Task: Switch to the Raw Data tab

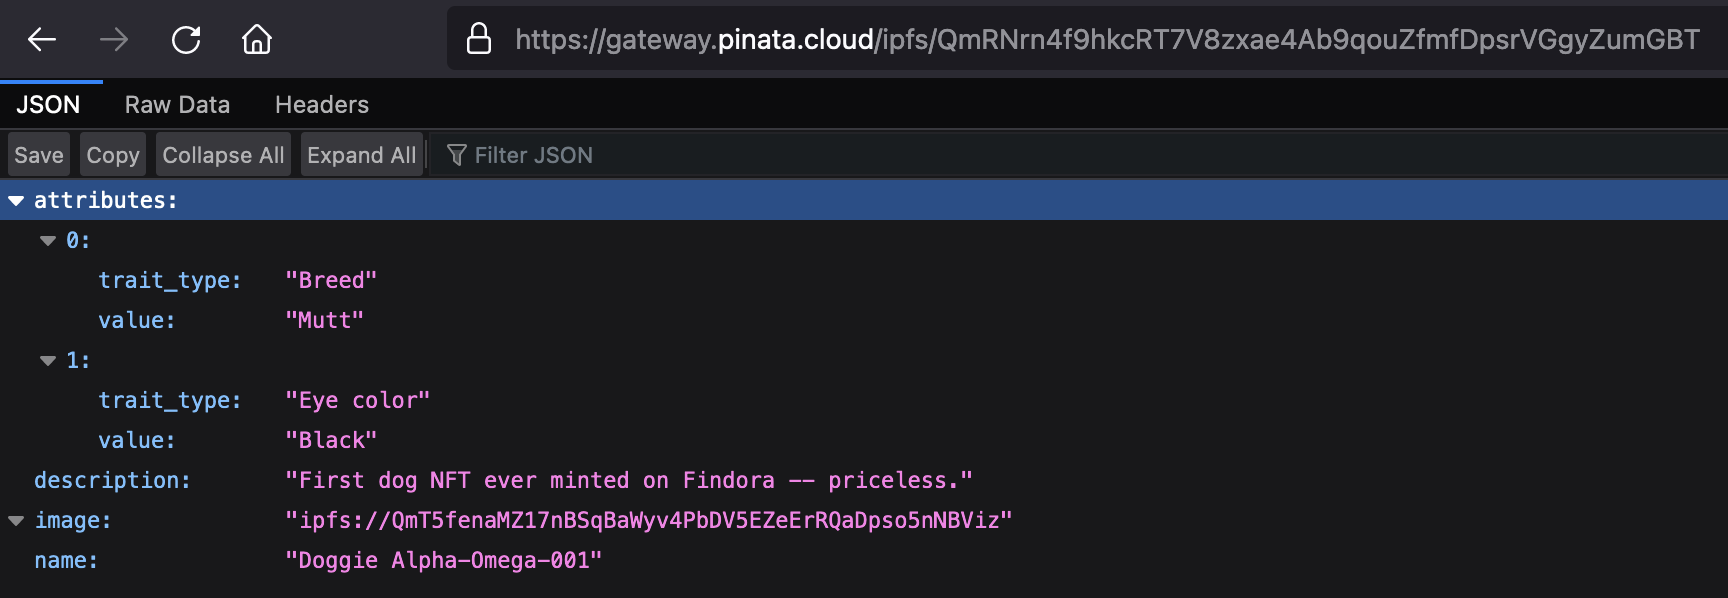Action: coord(177,105)
